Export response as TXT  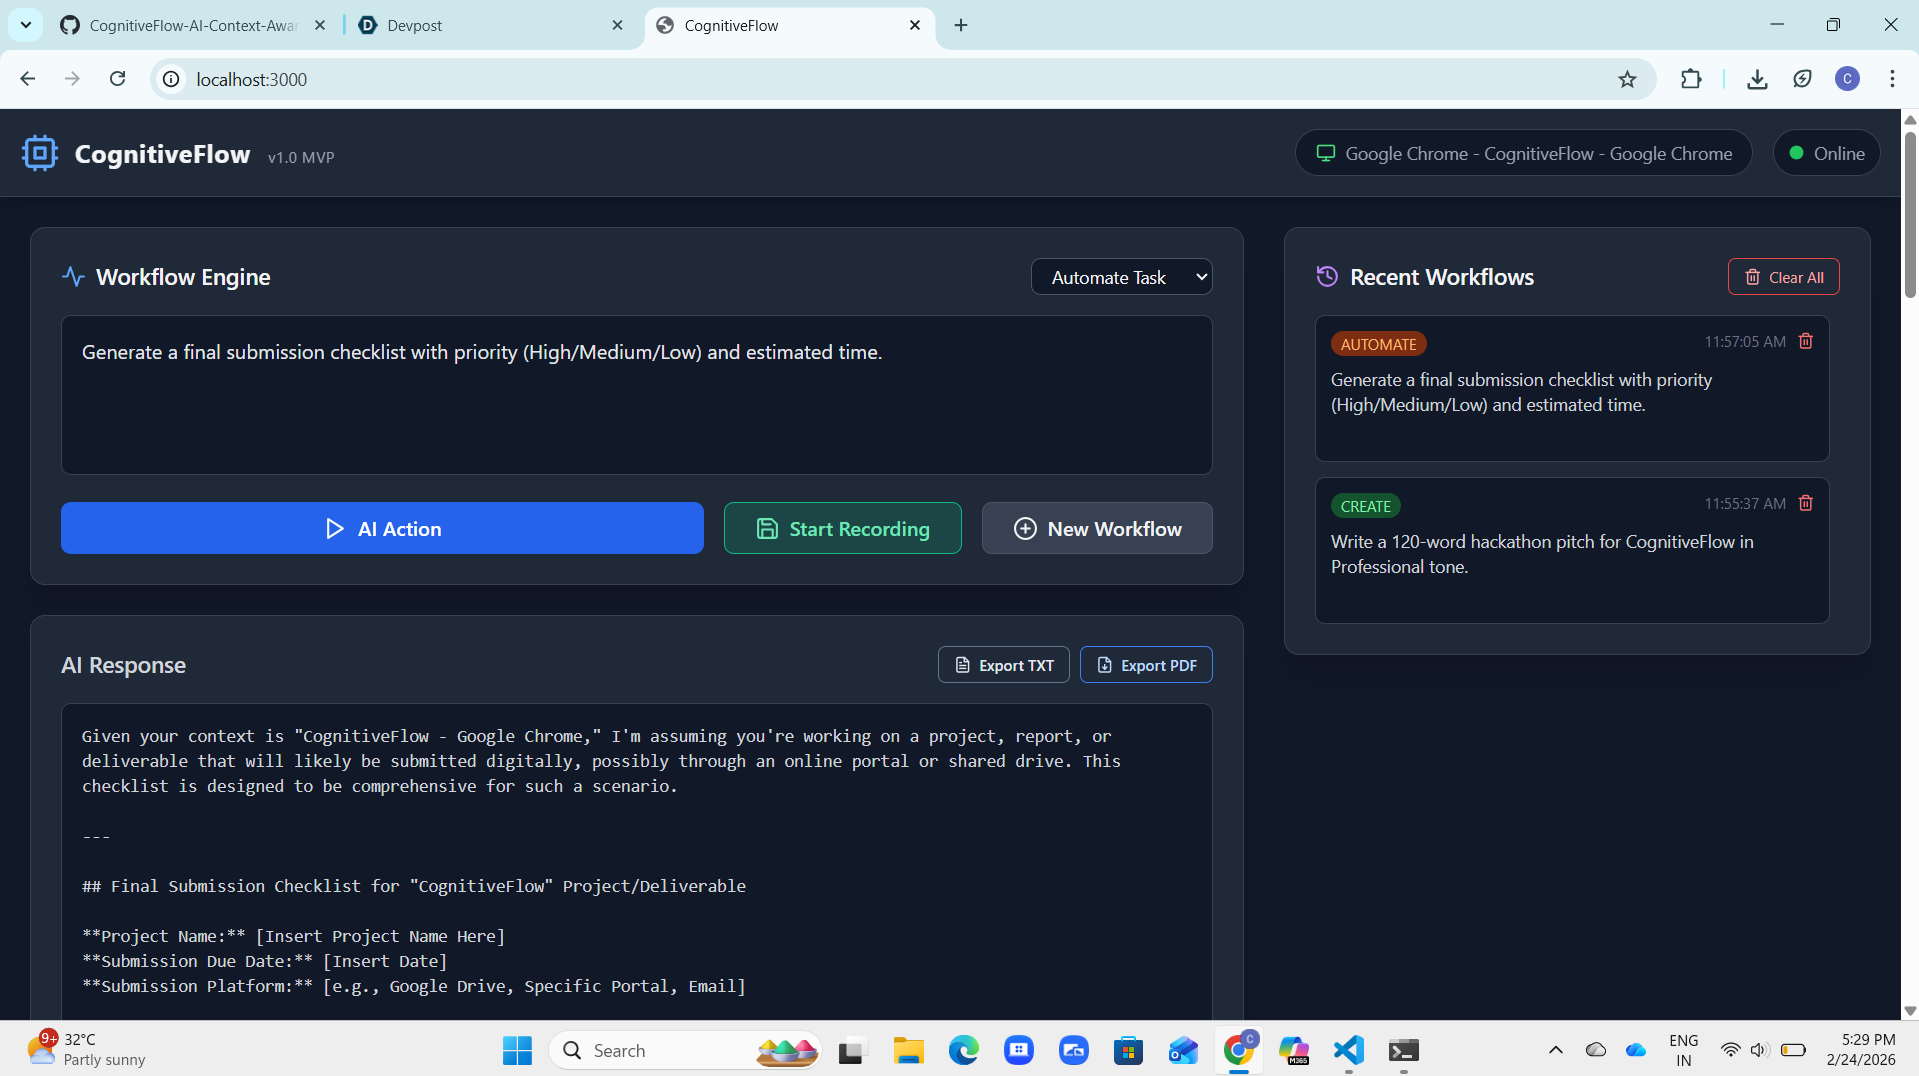[1003, 665]
